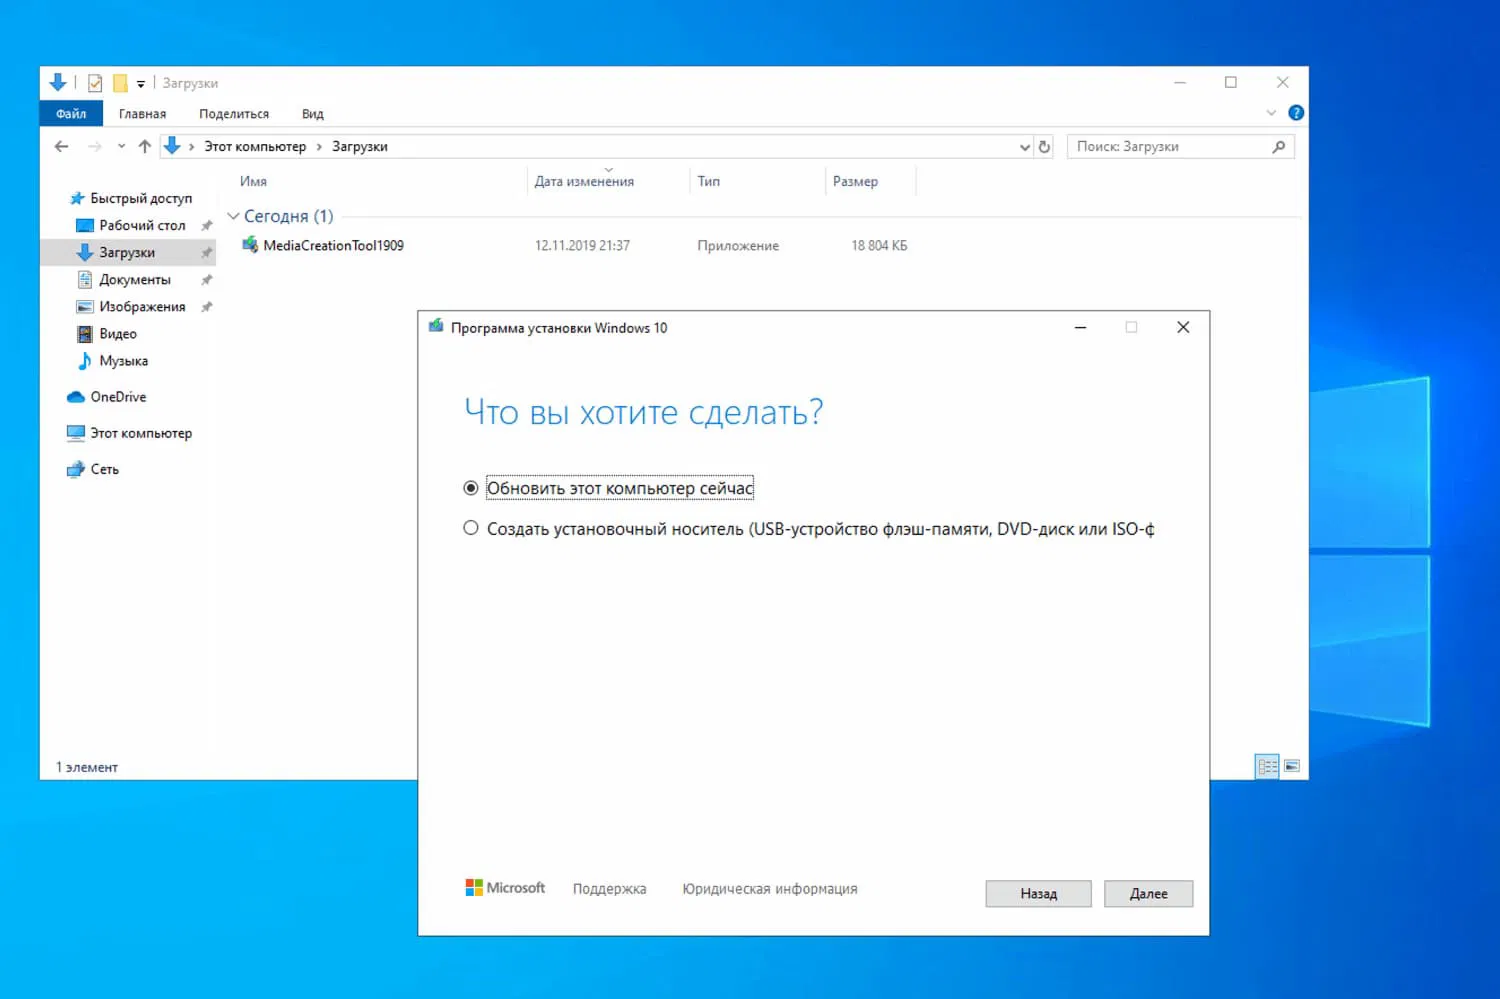Screen dimensions: 1500x999
Task: Open the address bar dropdown
Action: [x=1023, y=146]
